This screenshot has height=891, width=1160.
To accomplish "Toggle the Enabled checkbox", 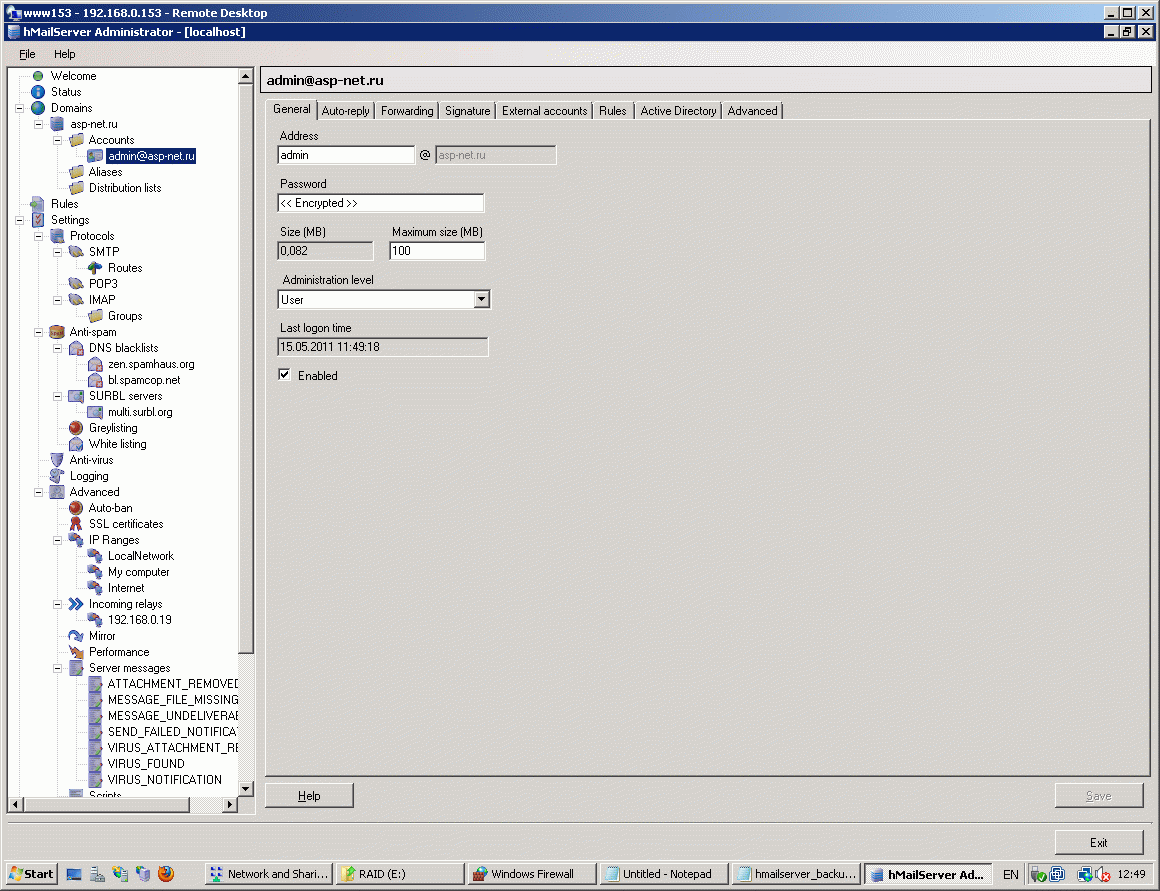I will click(x=285, y=374).
